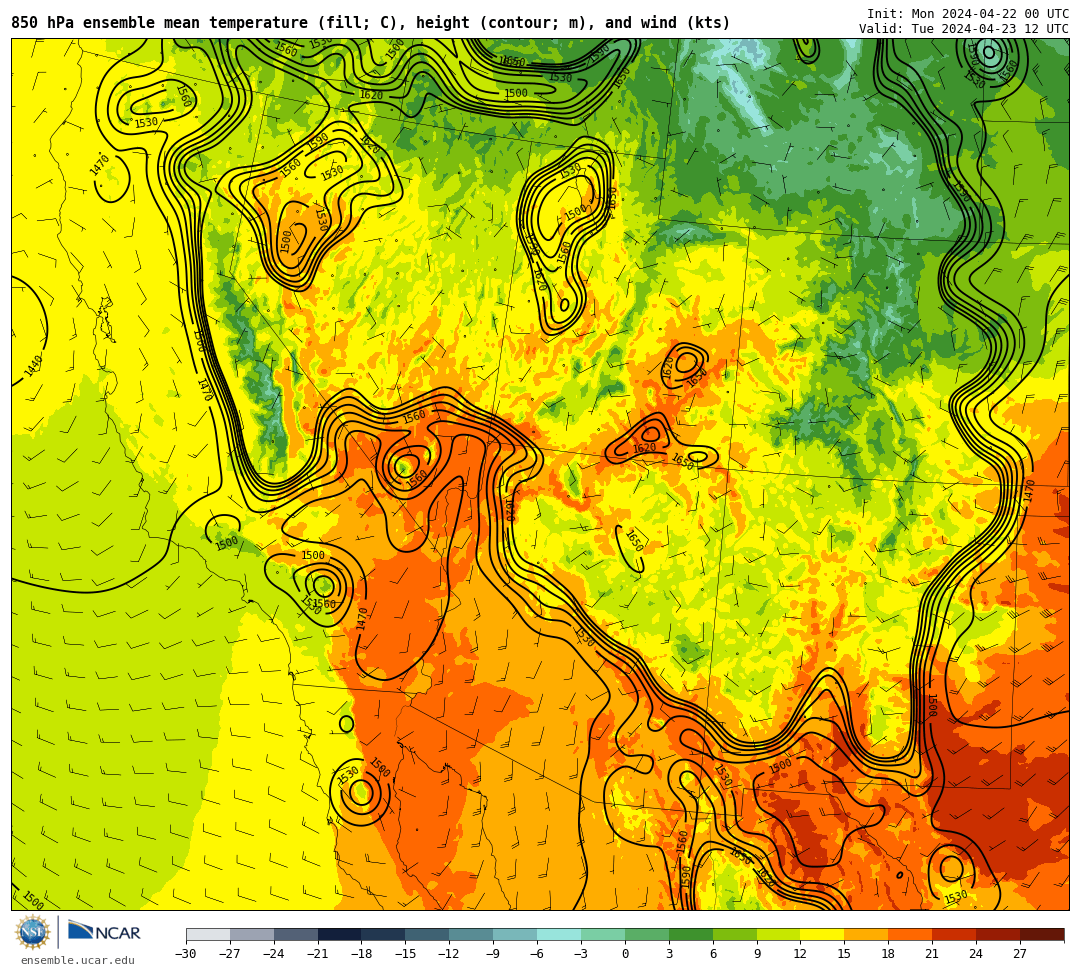Pick the −15 to −12 colorbar swatch
The image size is (1080, 973).
[x=428, y=934]
